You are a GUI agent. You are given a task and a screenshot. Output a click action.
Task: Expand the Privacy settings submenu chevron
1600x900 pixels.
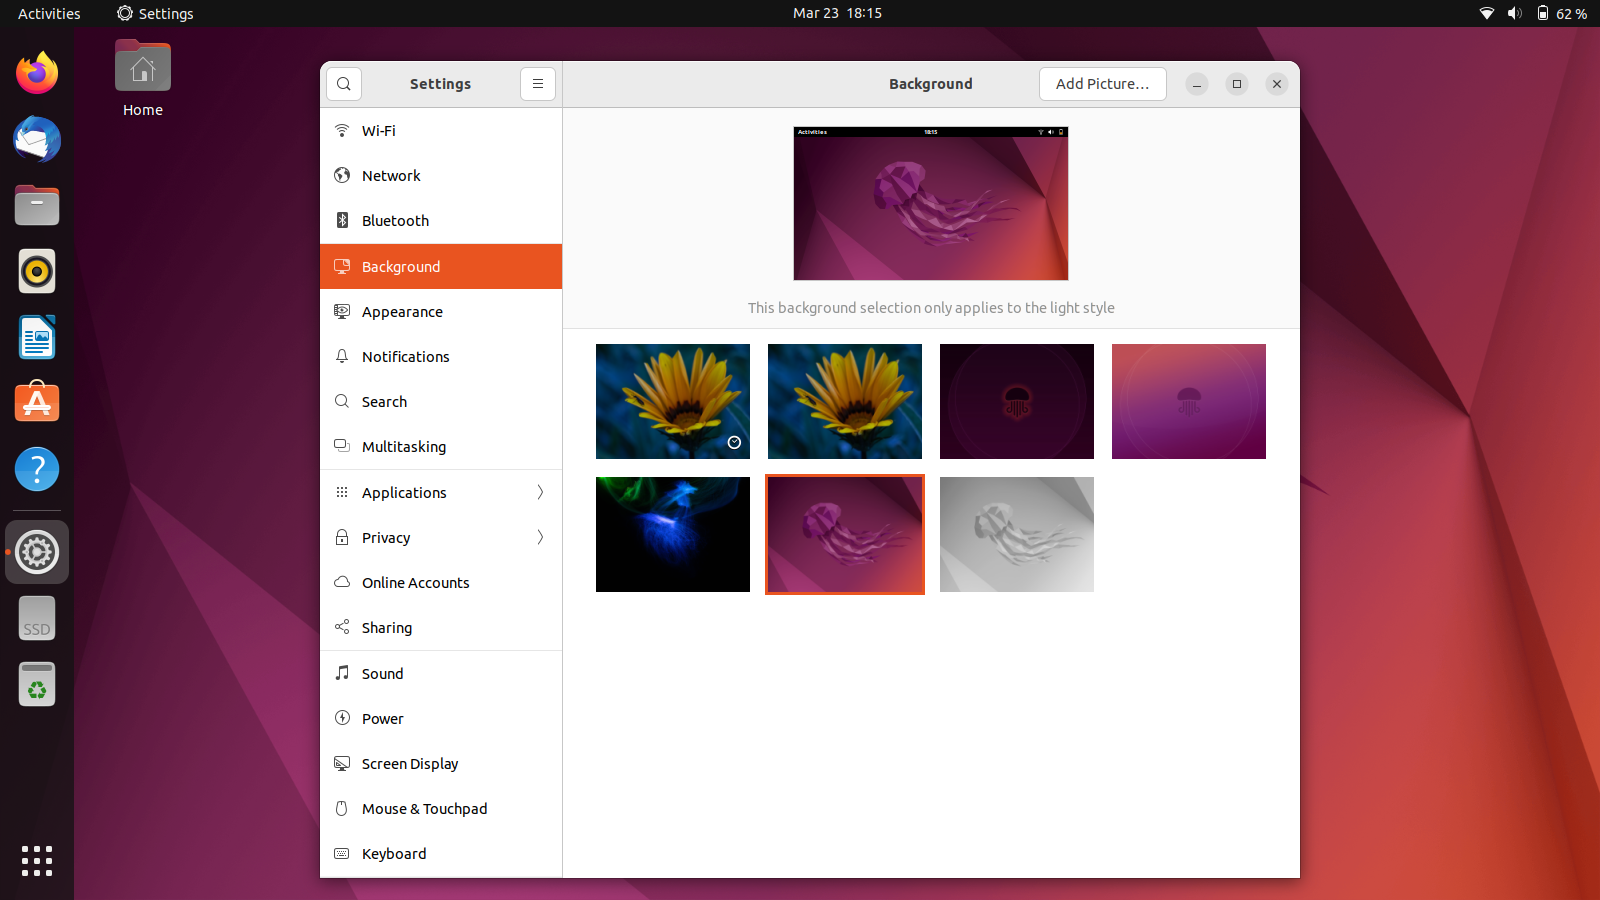coord(540,537)
